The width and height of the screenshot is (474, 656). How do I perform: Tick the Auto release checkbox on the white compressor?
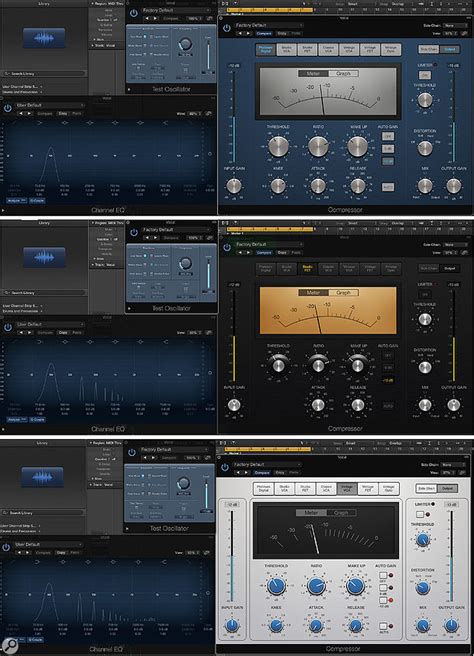coord(383,626)
